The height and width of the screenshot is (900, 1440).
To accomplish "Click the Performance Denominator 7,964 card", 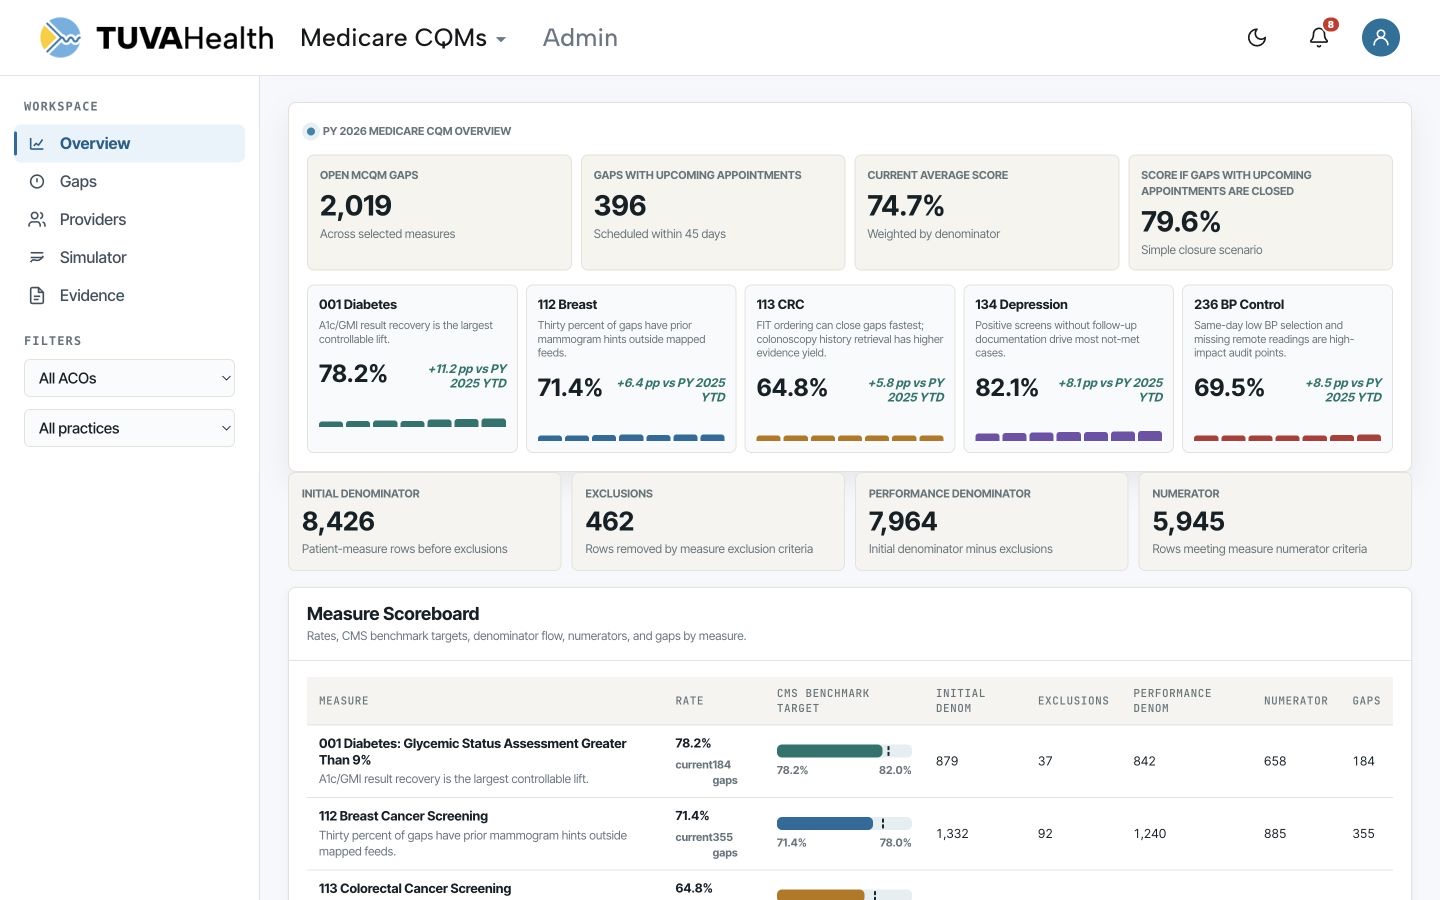I will [x=992, y=521].
